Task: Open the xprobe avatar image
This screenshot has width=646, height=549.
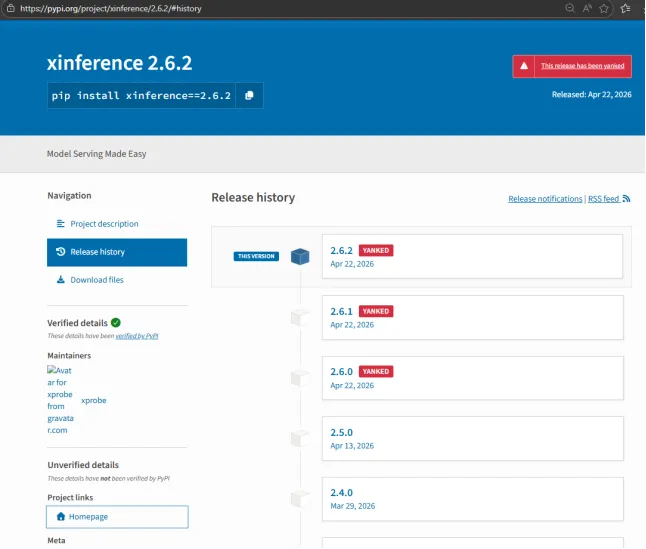Action: pos(60,400)
